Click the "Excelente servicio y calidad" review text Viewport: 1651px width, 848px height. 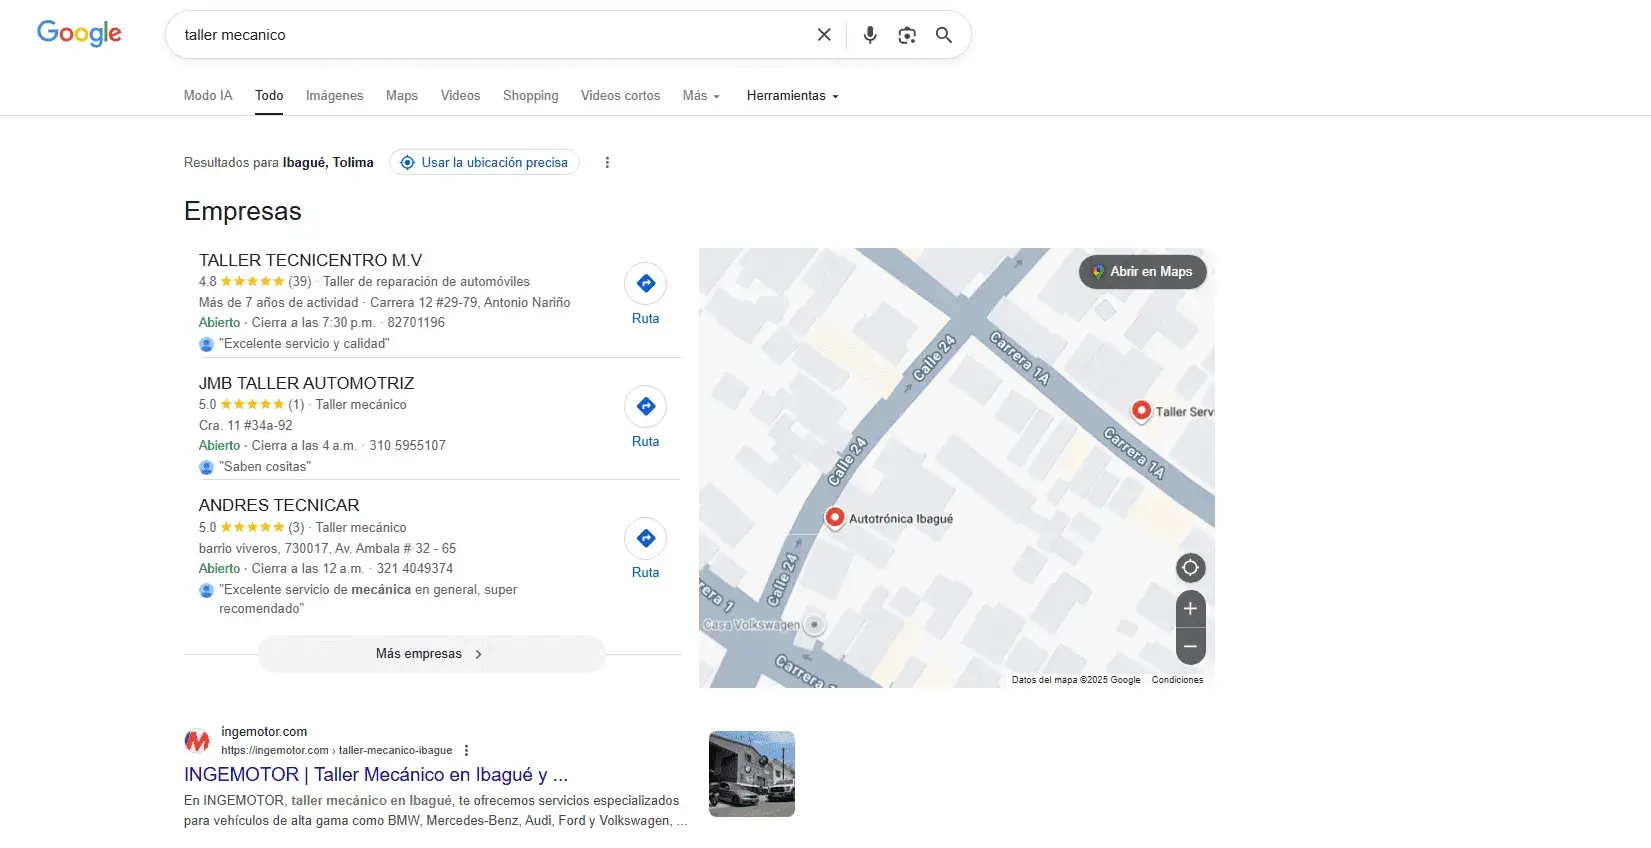pos(304,344)
